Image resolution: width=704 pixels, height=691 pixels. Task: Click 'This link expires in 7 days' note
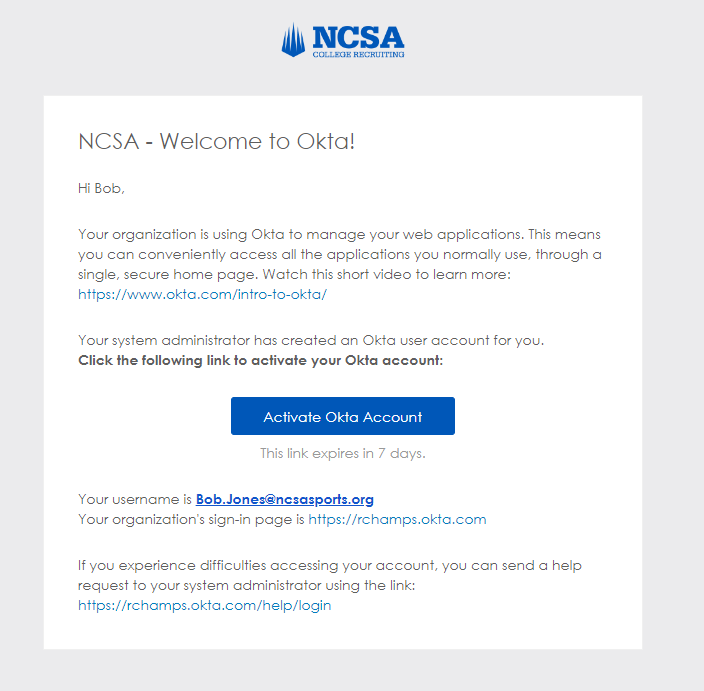pyautogui.click(x=342, y=453)
